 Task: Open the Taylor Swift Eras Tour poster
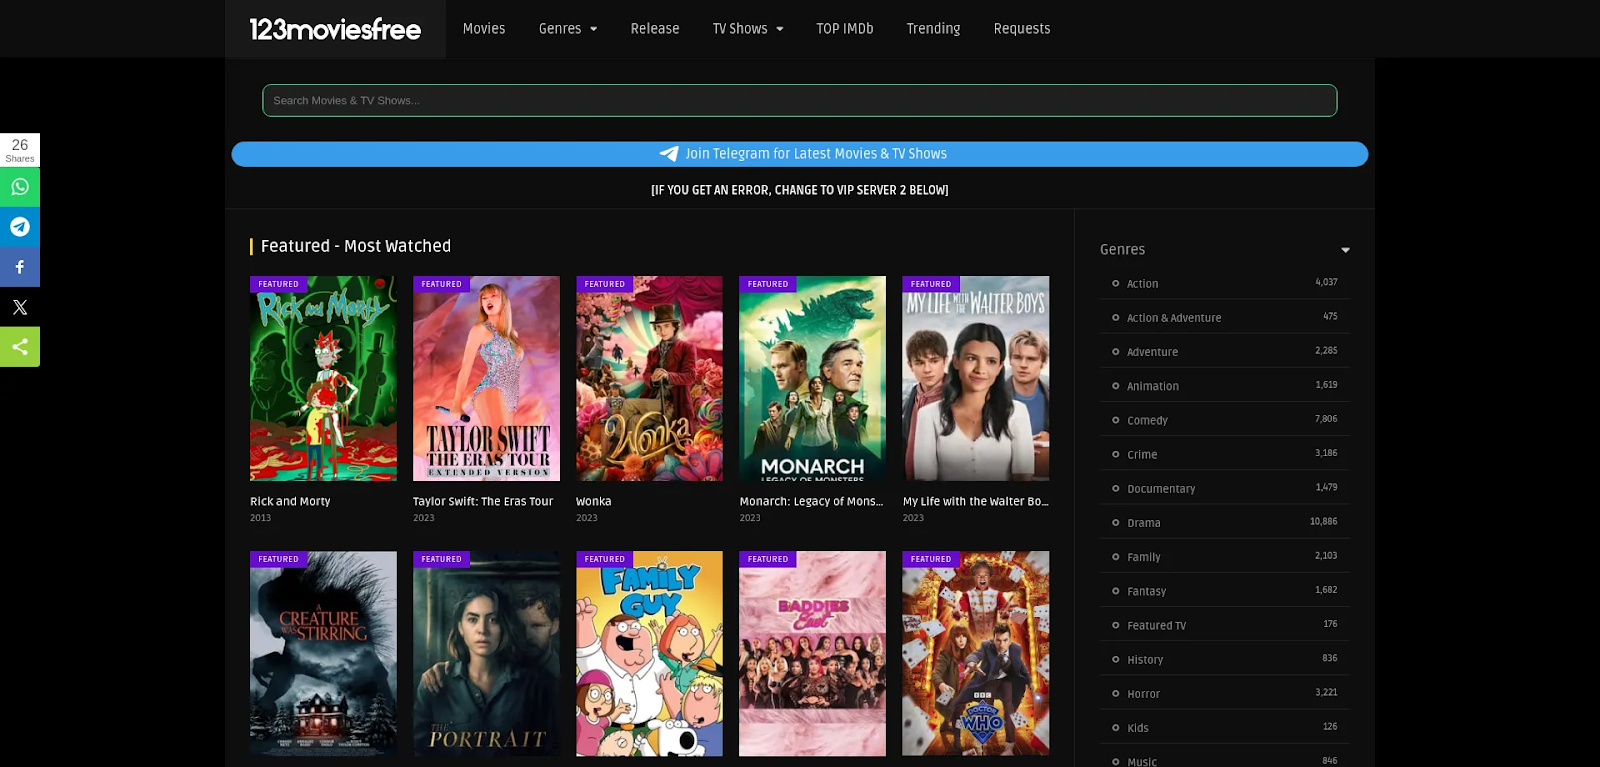(486, 379)
